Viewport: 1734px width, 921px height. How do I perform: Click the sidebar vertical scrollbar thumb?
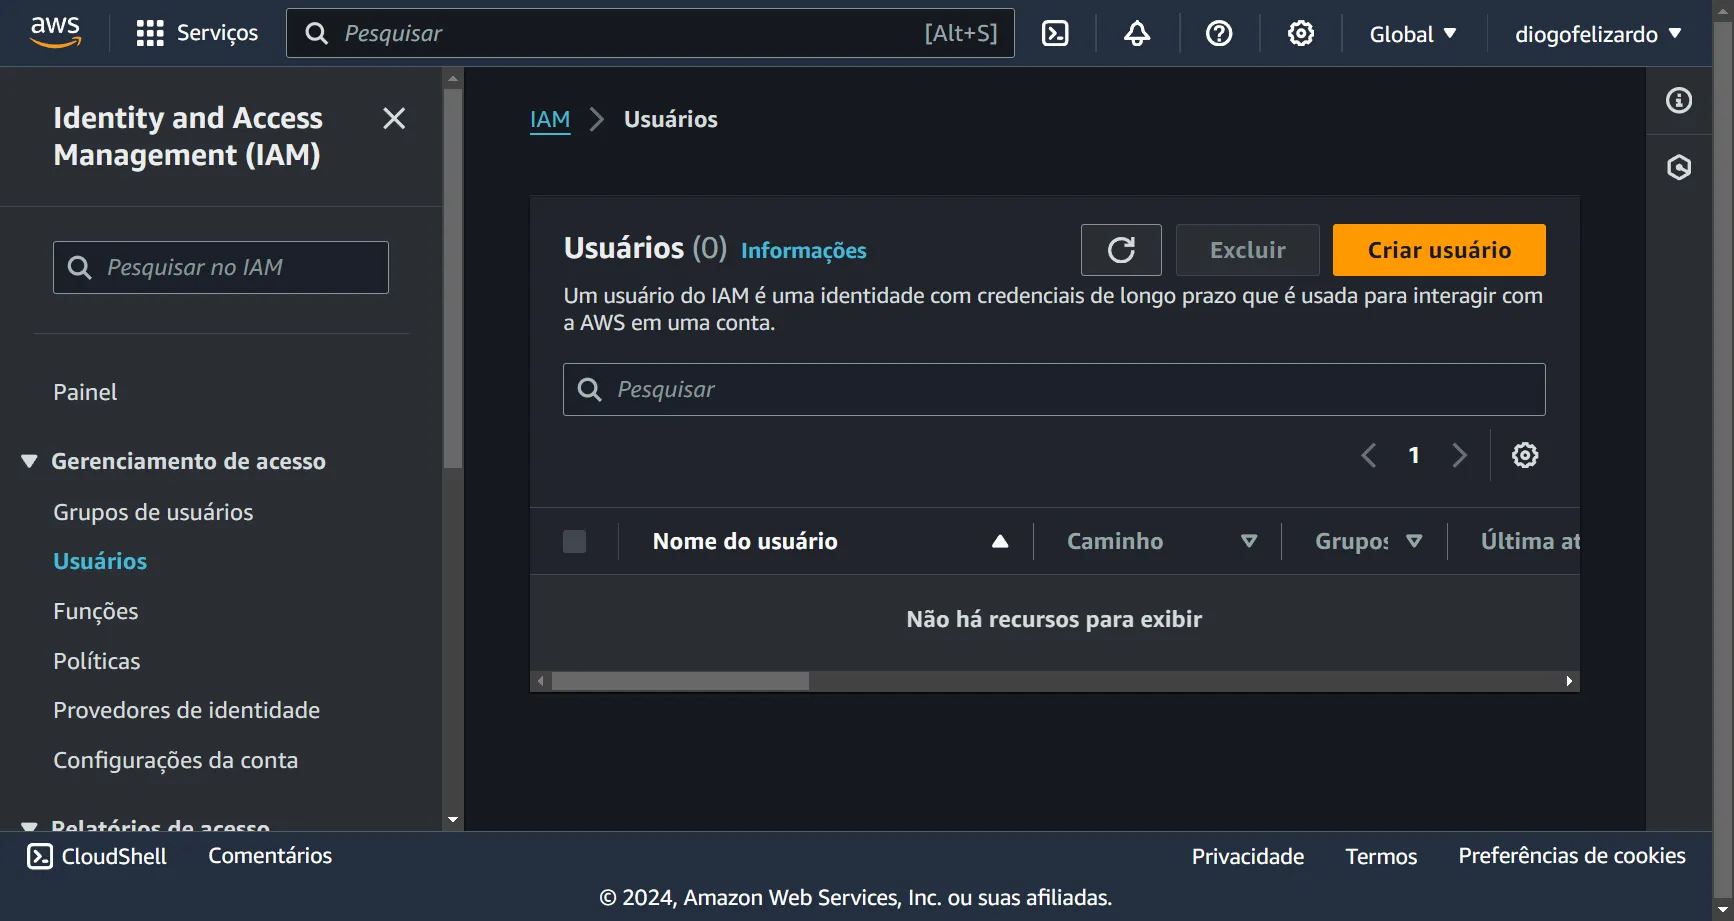[x=453, y=278]
